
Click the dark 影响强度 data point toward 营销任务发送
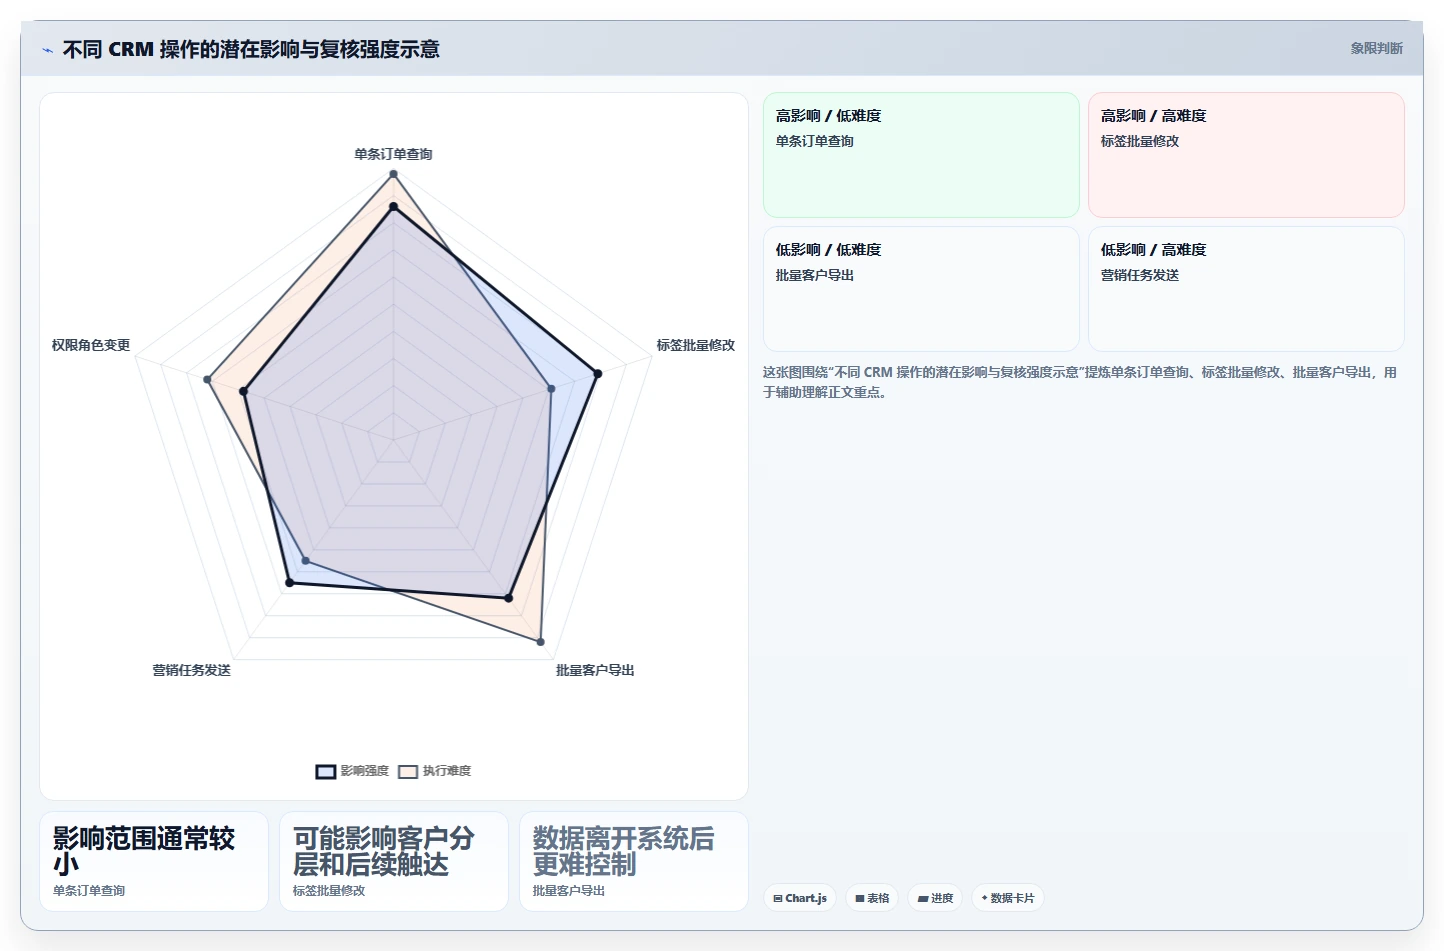[x=289, y=582]
